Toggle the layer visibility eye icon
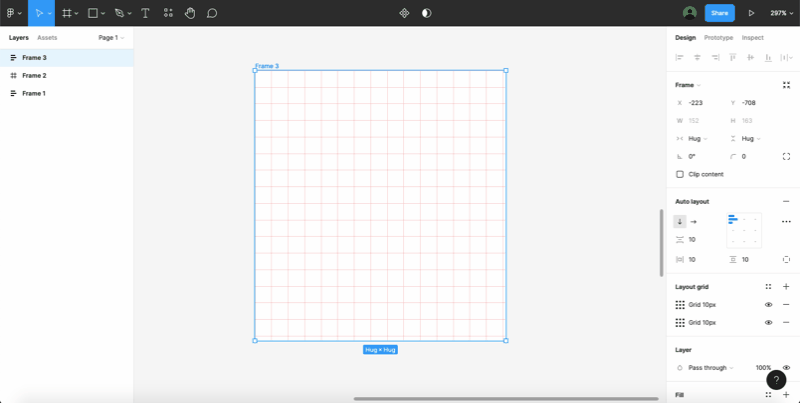This screenshot has width=800, height=403. 786,367
